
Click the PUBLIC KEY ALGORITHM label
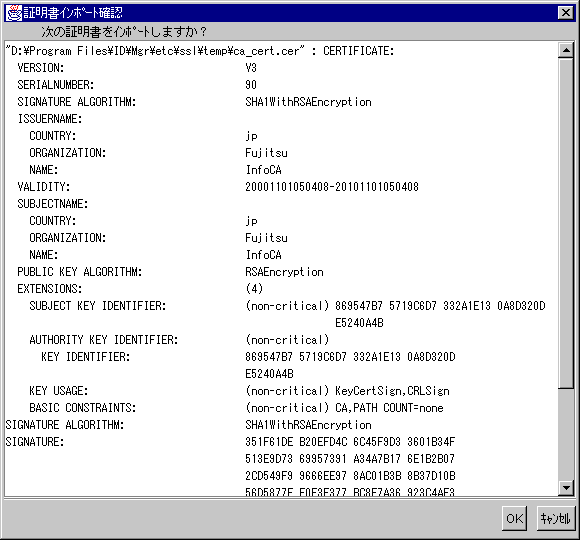click(x=80, y=272)
